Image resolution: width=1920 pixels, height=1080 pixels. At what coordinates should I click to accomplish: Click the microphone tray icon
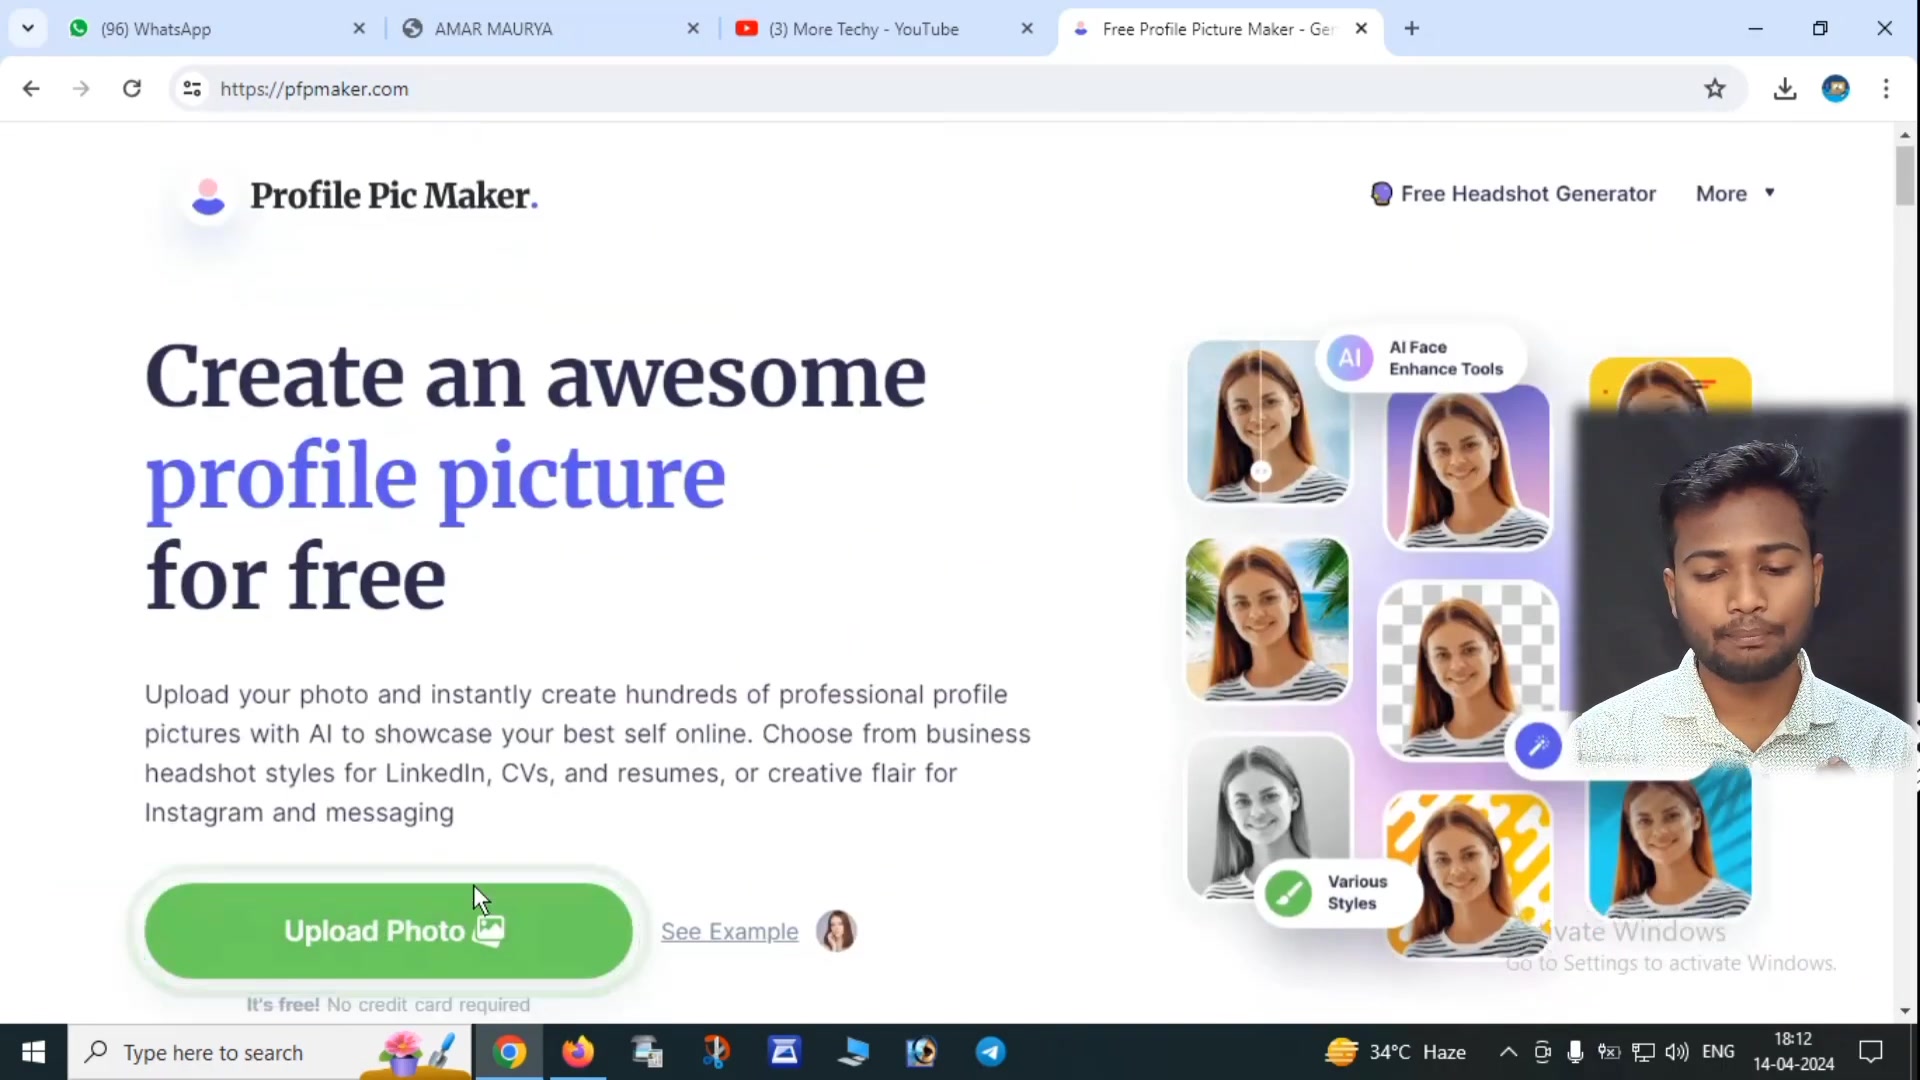(1575, 1052)
